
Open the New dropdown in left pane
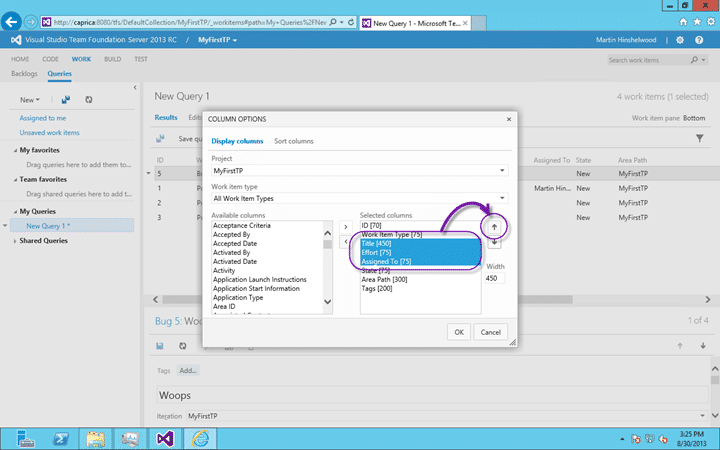point(30,100)
